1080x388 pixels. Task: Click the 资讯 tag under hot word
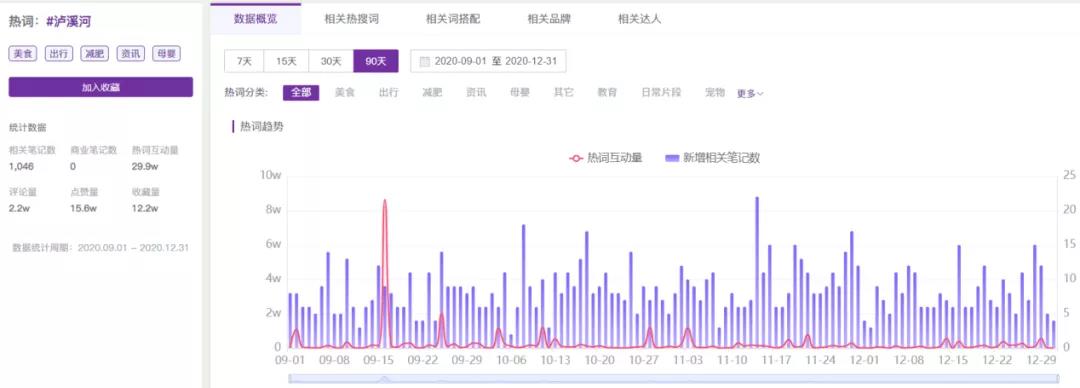(x=130, y=54)
